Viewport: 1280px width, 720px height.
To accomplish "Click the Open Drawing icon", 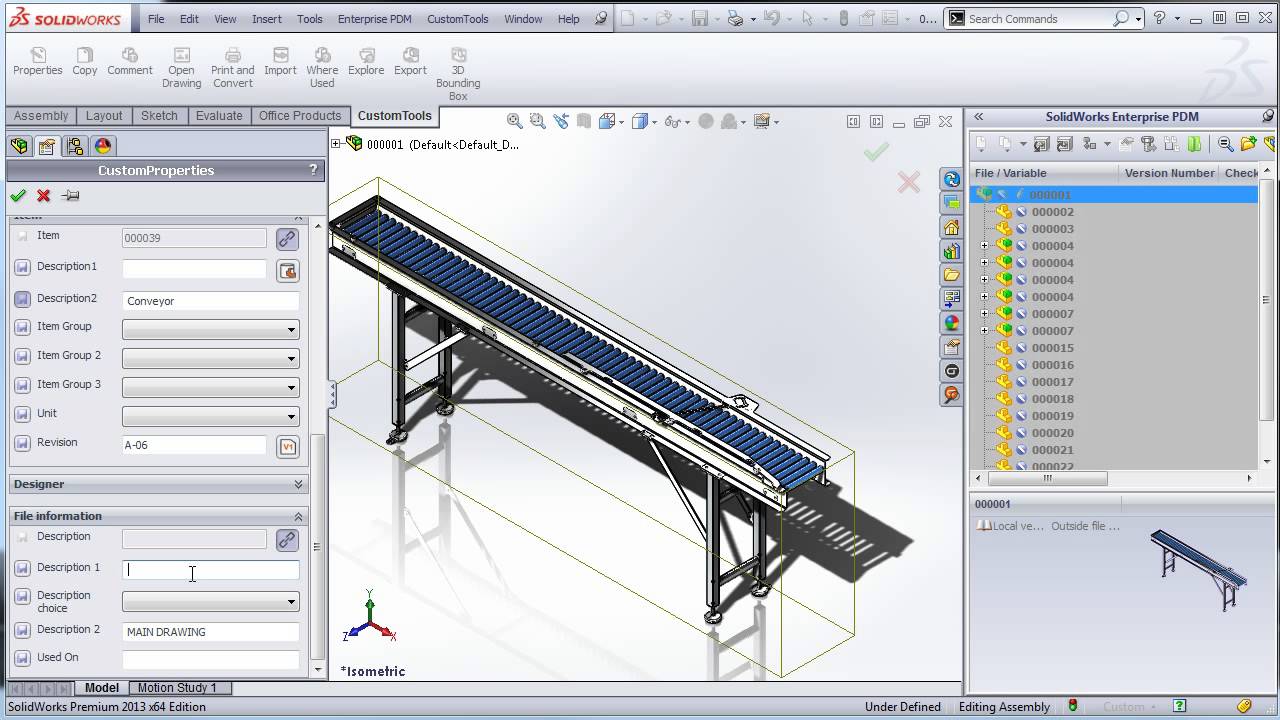I will point(181,68).
